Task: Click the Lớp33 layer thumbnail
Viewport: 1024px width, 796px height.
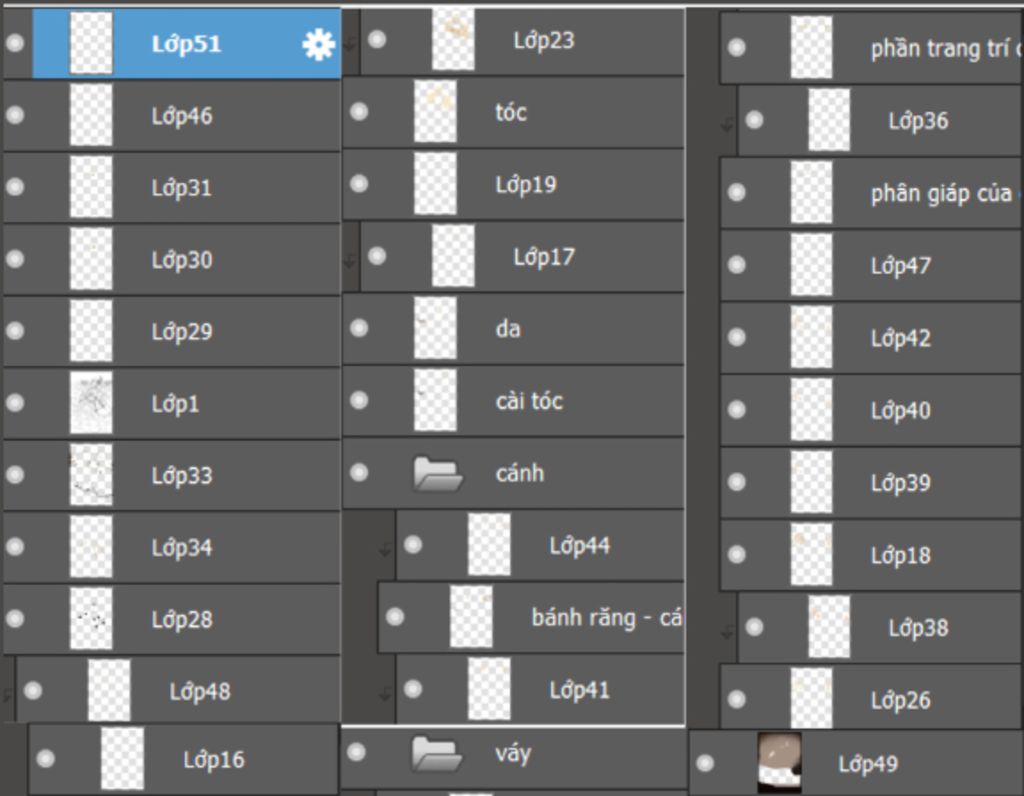Action: (91, 475)
